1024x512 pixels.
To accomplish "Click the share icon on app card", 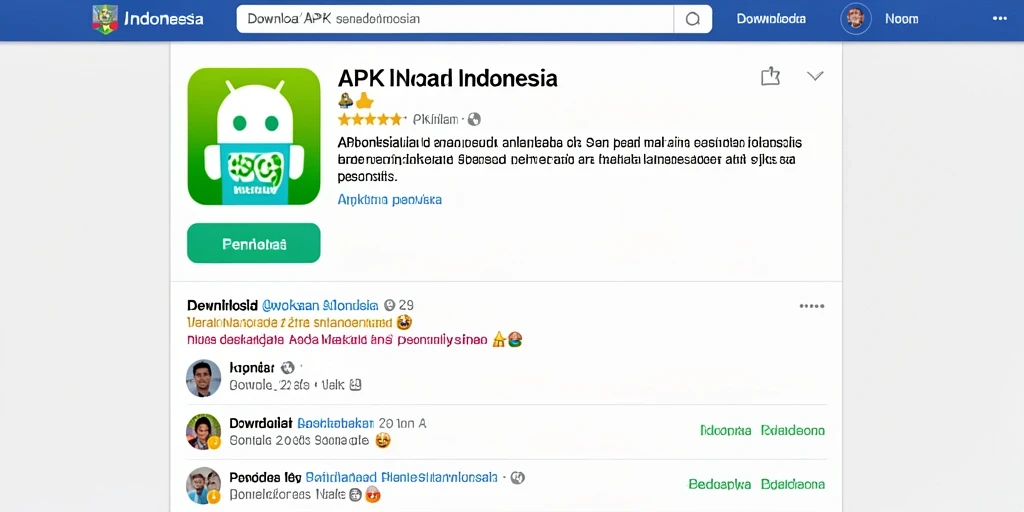I will (x=771, y=76).
